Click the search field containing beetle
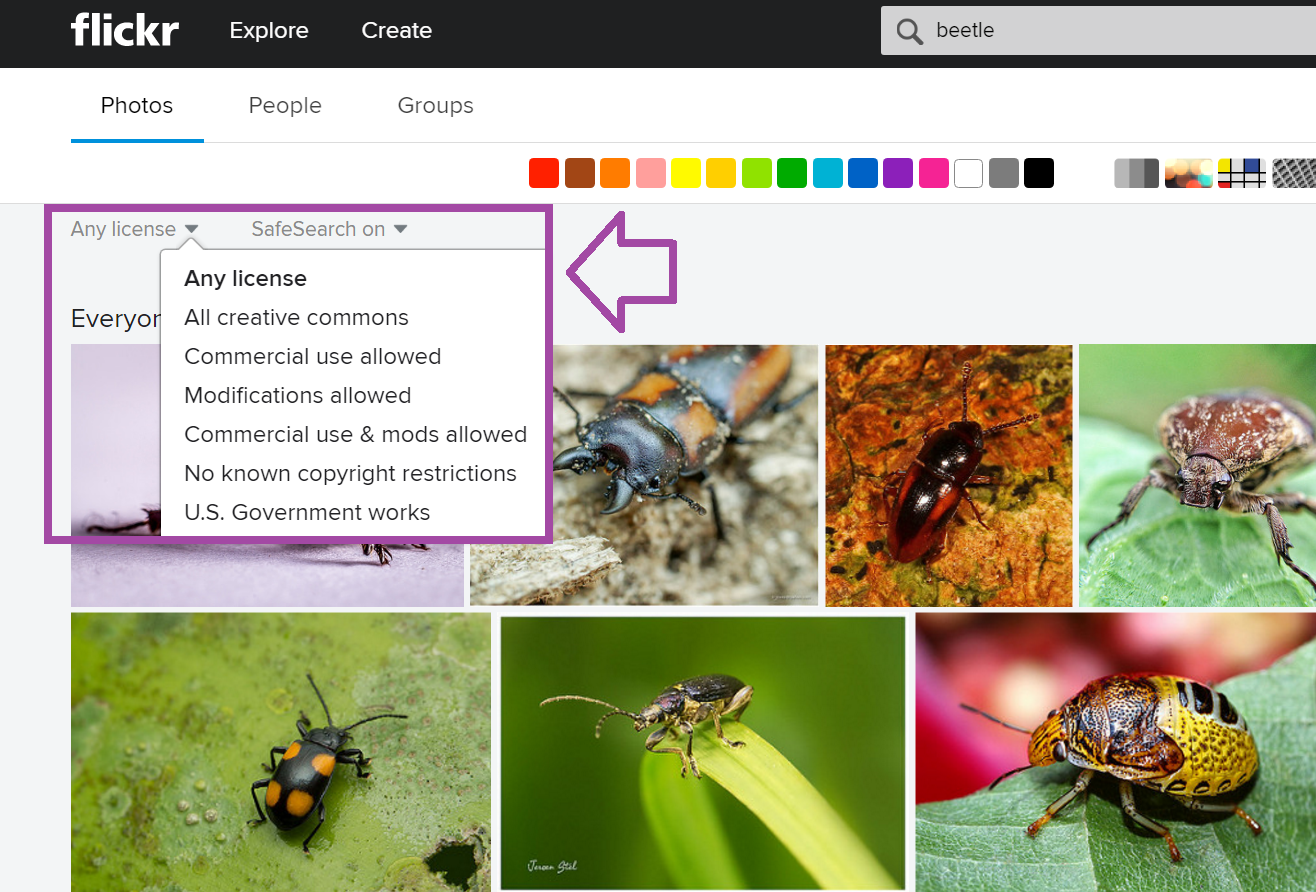This screenshot has width=1316, height=892. coord(1100,30)
